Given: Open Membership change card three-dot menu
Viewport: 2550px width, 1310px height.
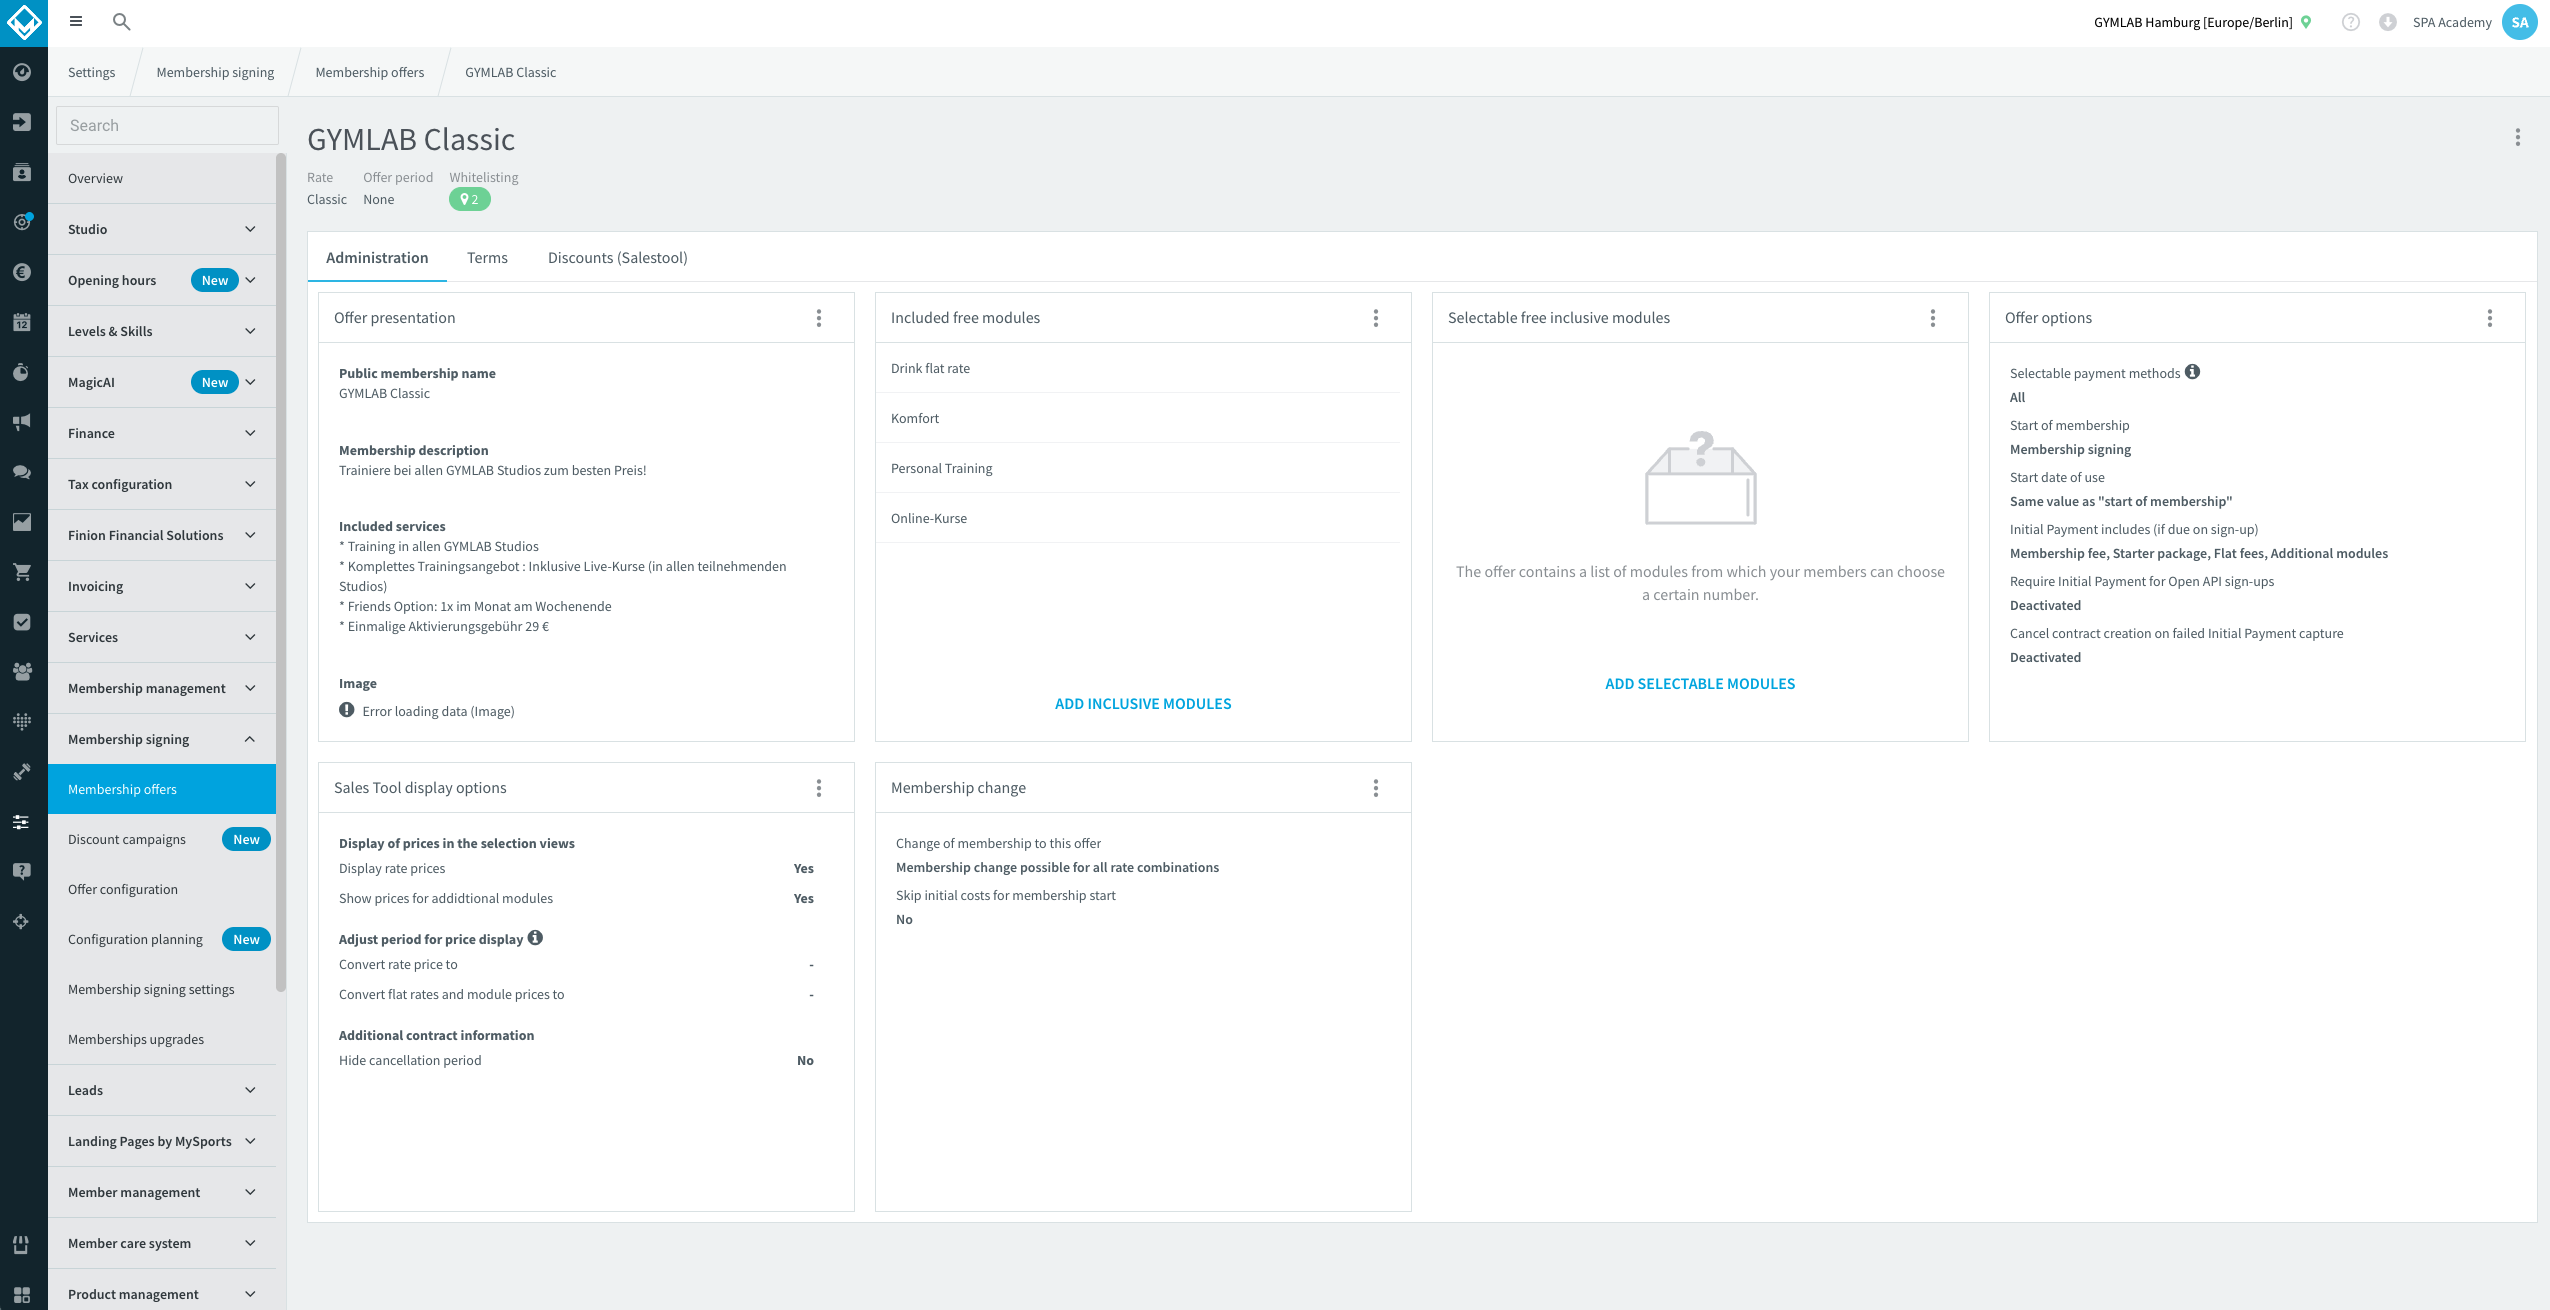Looking at the screenshot, I should [x=1376, y=788].
